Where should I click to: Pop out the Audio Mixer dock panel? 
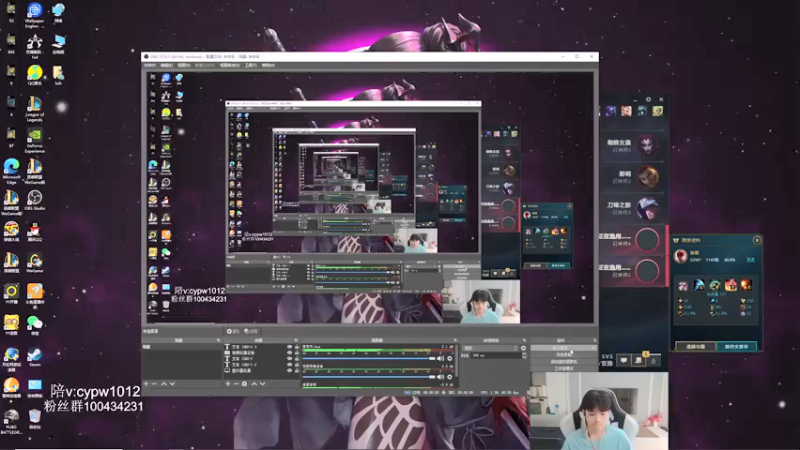pyautogui.click(x=455, y=340)
